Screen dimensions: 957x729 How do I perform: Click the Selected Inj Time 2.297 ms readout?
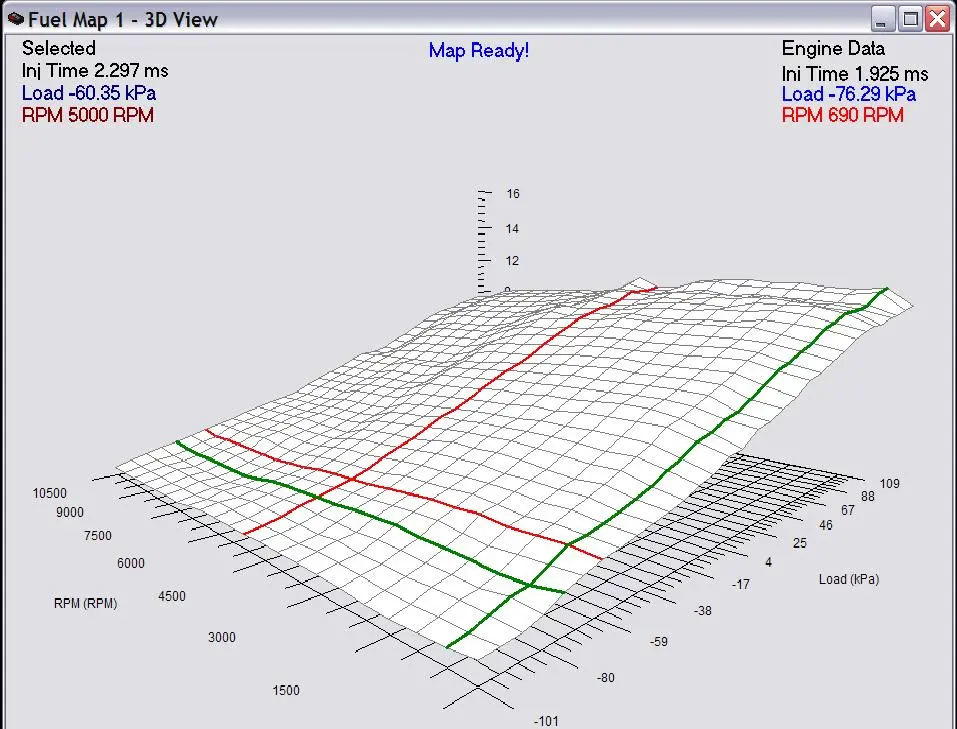click(95, 71)
